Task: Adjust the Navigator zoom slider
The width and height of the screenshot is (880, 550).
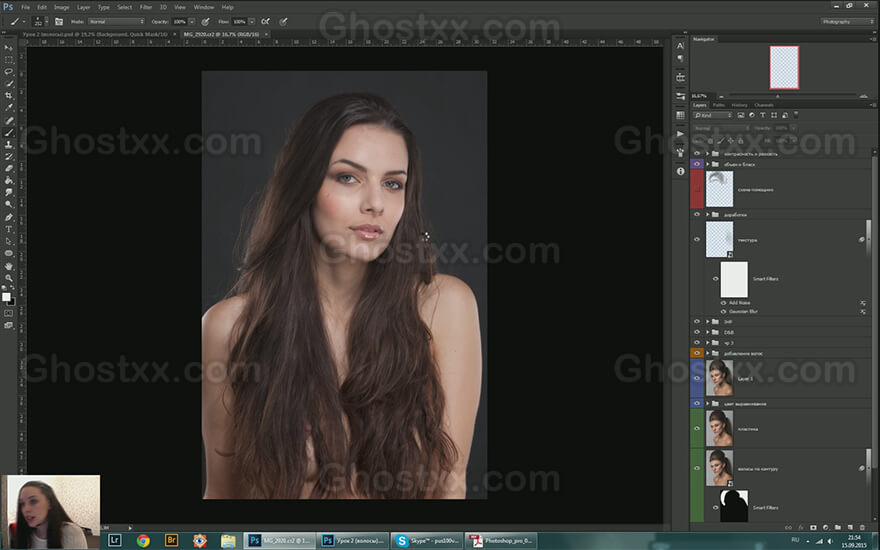Action: pyautogui.click(x=777, y=96)
